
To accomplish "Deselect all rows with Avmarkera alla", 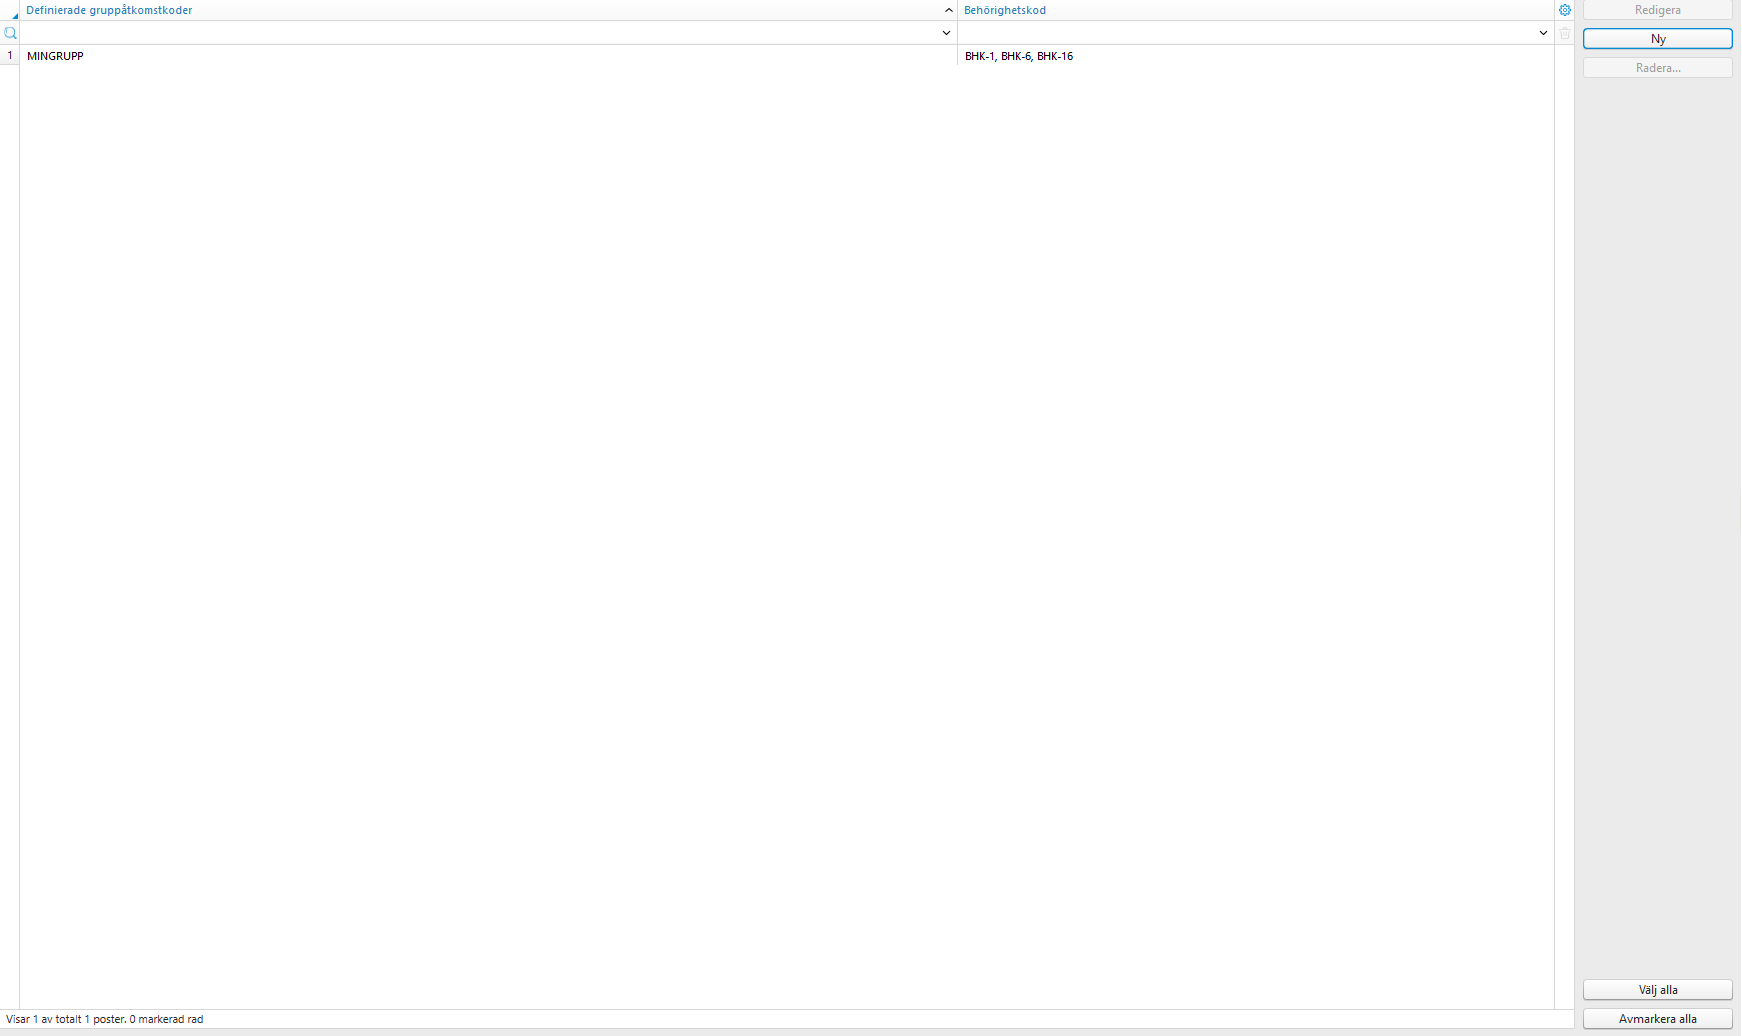I will 1656,1018.
